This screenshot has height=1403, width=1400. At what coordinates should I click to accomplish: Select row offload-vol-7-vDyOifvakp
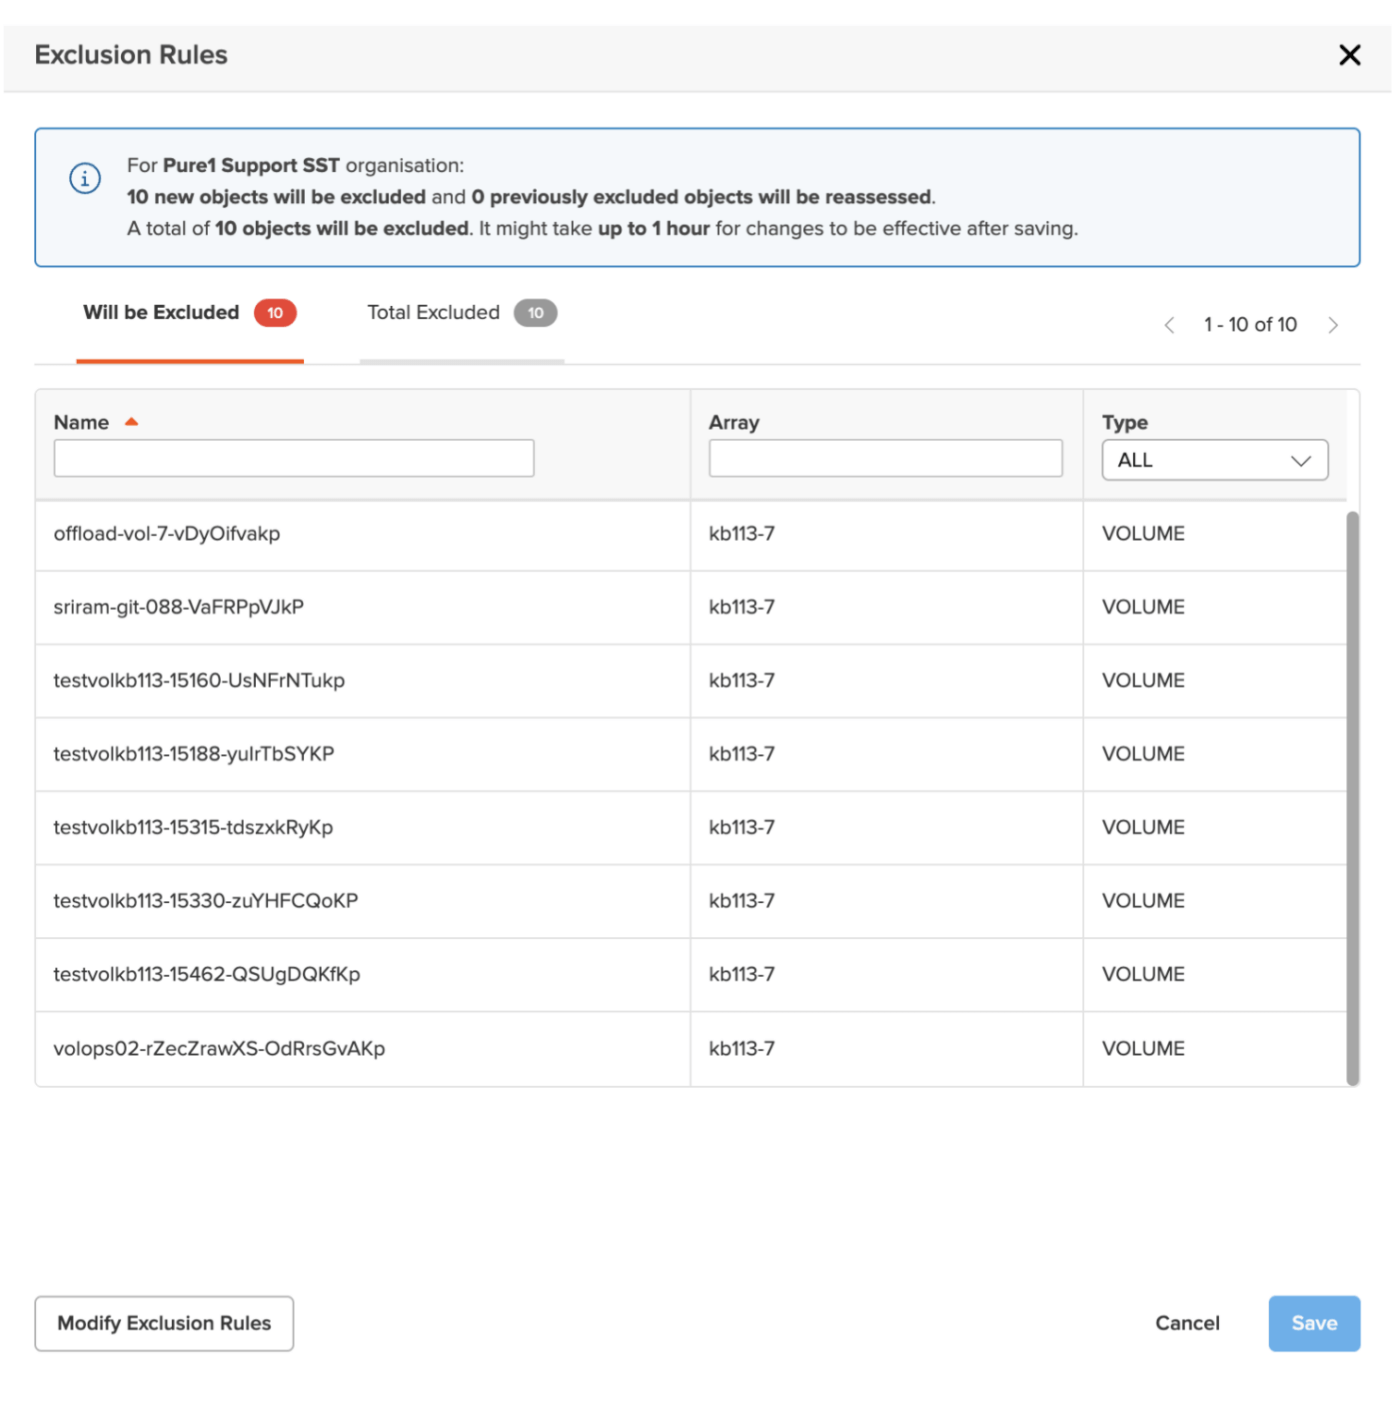[691, 534]
